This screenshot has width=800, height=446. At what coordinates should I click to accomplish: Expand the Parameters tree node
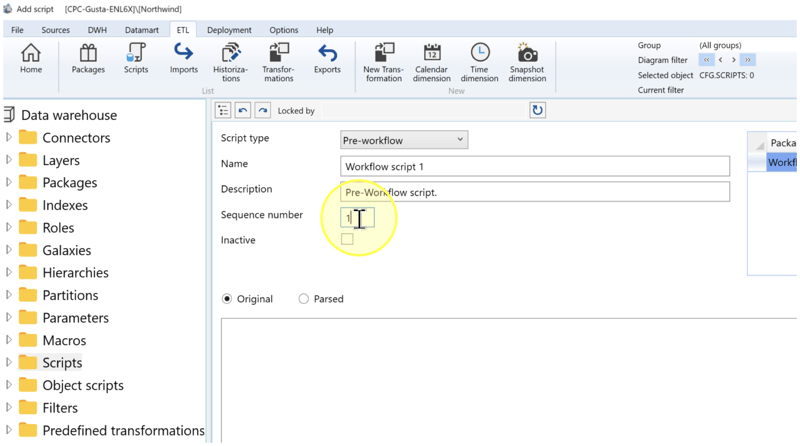point(9,317)
